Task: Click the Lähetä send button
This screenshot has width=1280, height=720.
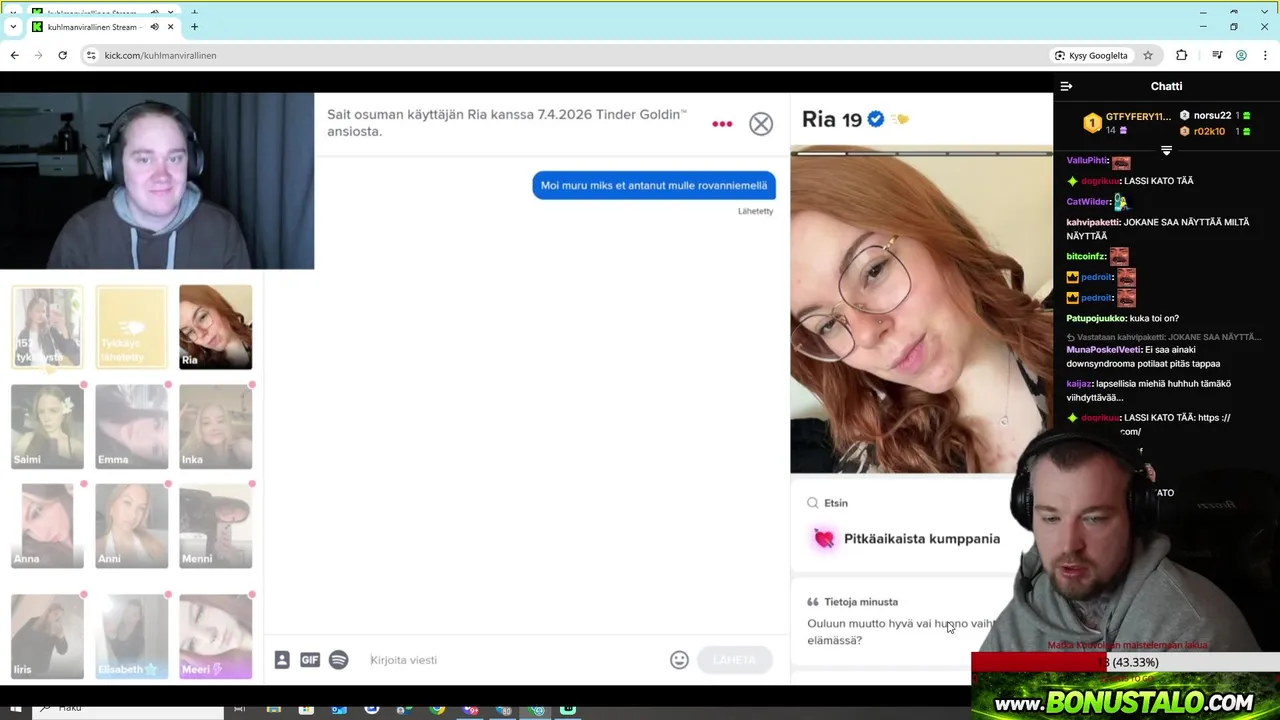Action: pyautogui.click(x=735, y=660)
